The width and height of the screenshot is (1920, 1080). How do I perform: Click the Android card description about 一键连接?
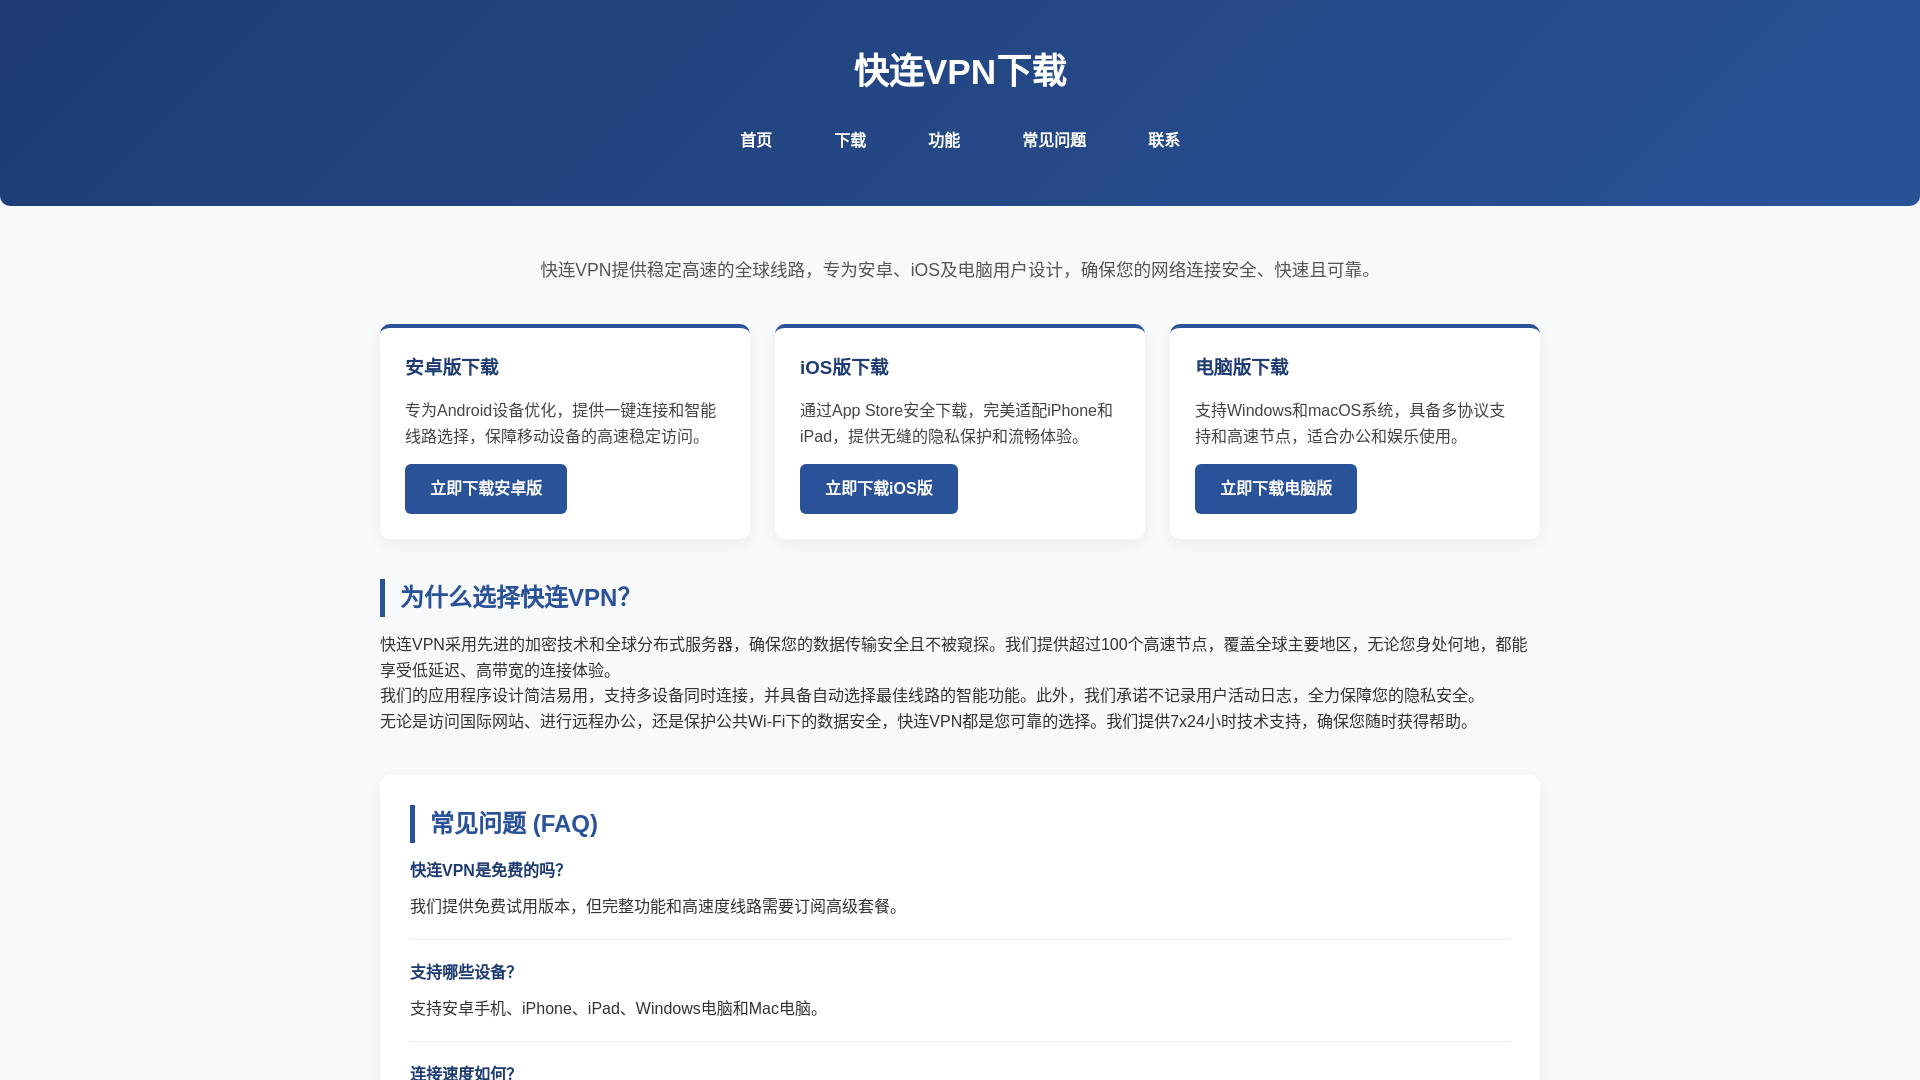click(x=561, y=423)
